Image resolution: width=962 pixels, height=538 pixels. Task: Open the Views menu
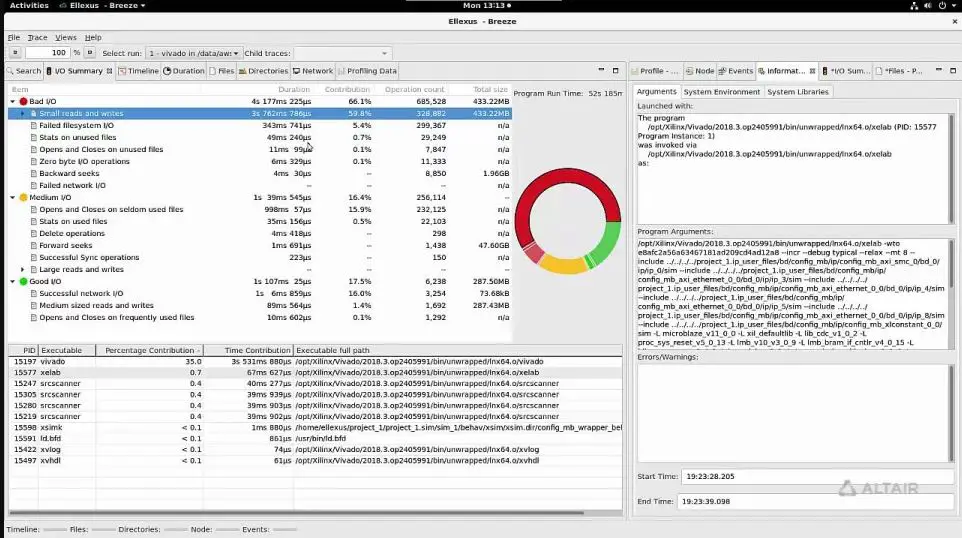(x=66, y=37)
